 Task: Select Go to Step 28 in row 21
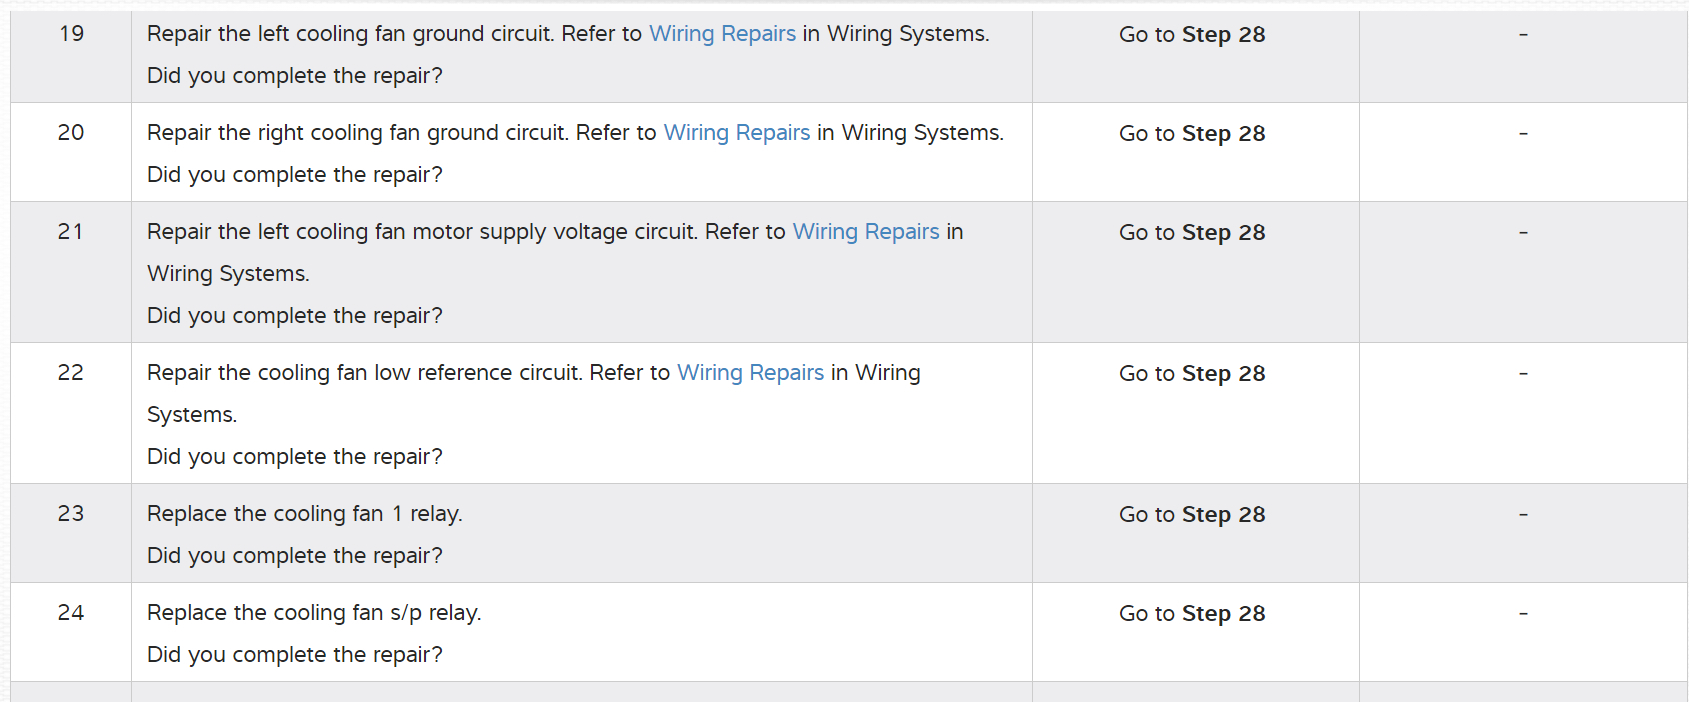click(x=1192, y=233)
